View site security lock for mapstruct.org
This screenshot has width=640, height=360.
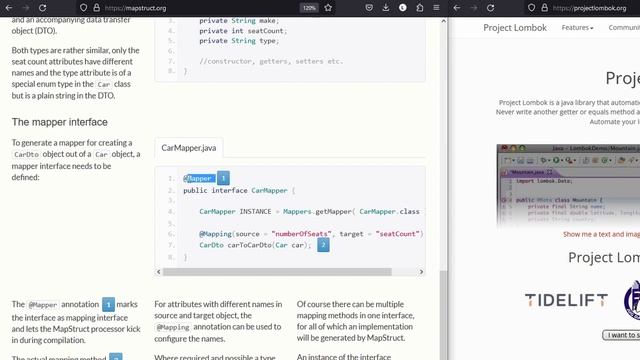[x=96, y=8]
